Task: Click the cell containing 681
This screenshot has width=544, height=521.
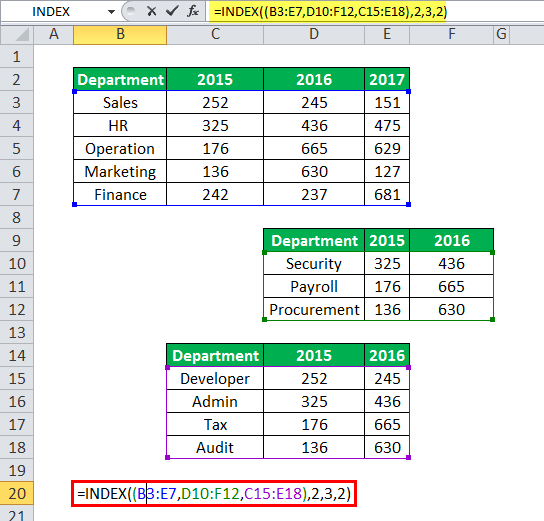Action: pyautogui.click(x=387, y=195)
